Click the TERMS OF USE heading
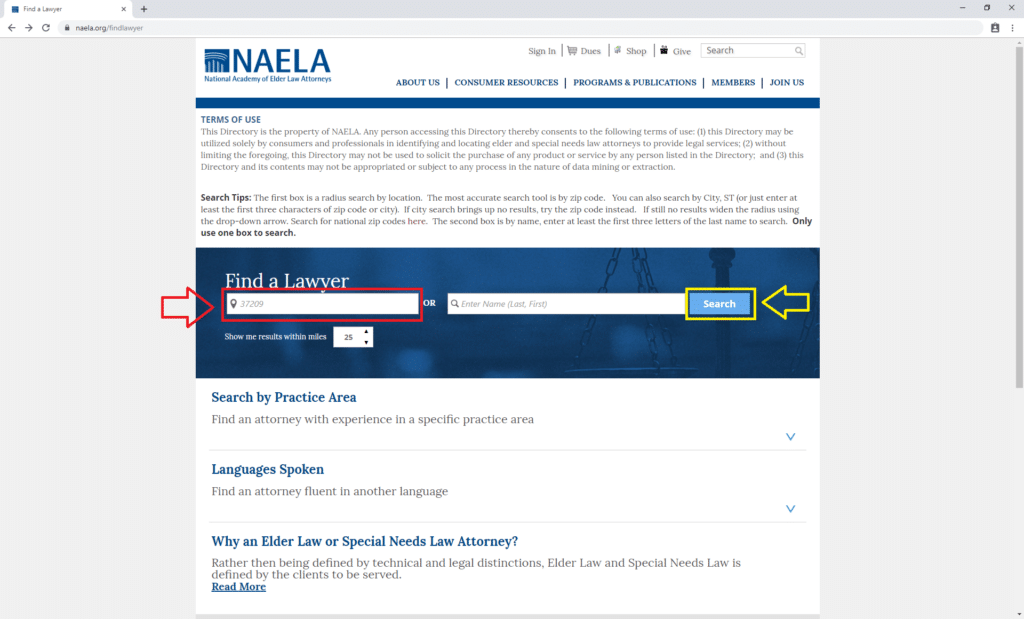The height and width of the screenshot is (619, 1024). click(x=231, y=119)
